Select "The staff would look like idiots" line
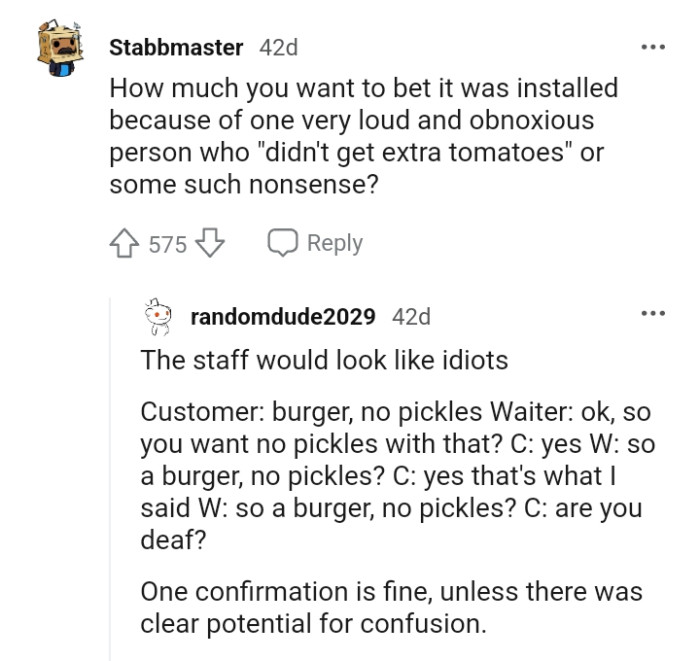Viewport: 700px width, 661px height. (x=324, y=360)
